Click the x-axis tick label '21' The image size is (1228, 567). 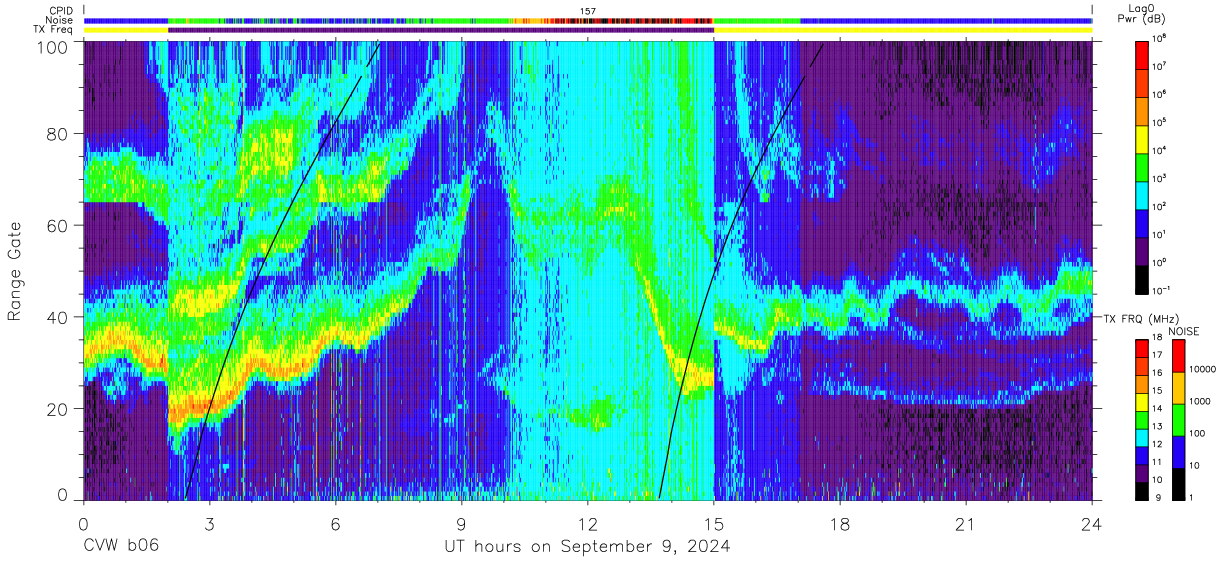click(966, 524)
